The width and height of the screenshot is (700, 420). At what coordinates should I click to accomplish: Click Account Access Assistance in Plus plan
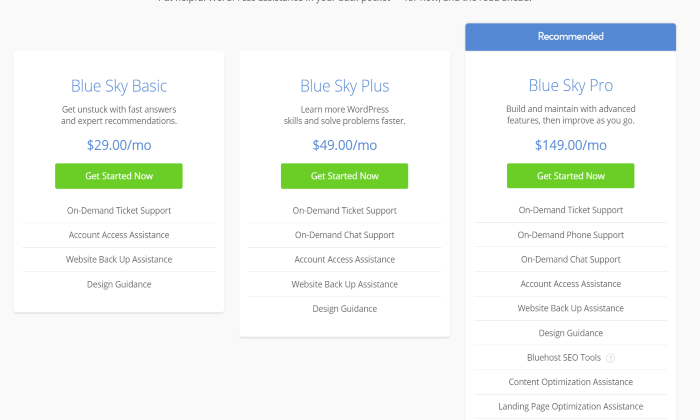pyautogui.click(x=344, y=259)
